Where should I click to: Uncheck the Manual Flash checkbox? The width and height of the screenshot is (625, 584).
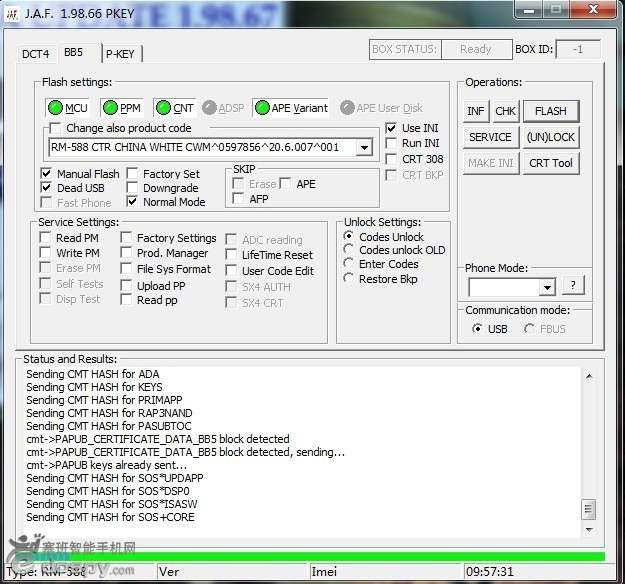[46, 174]
